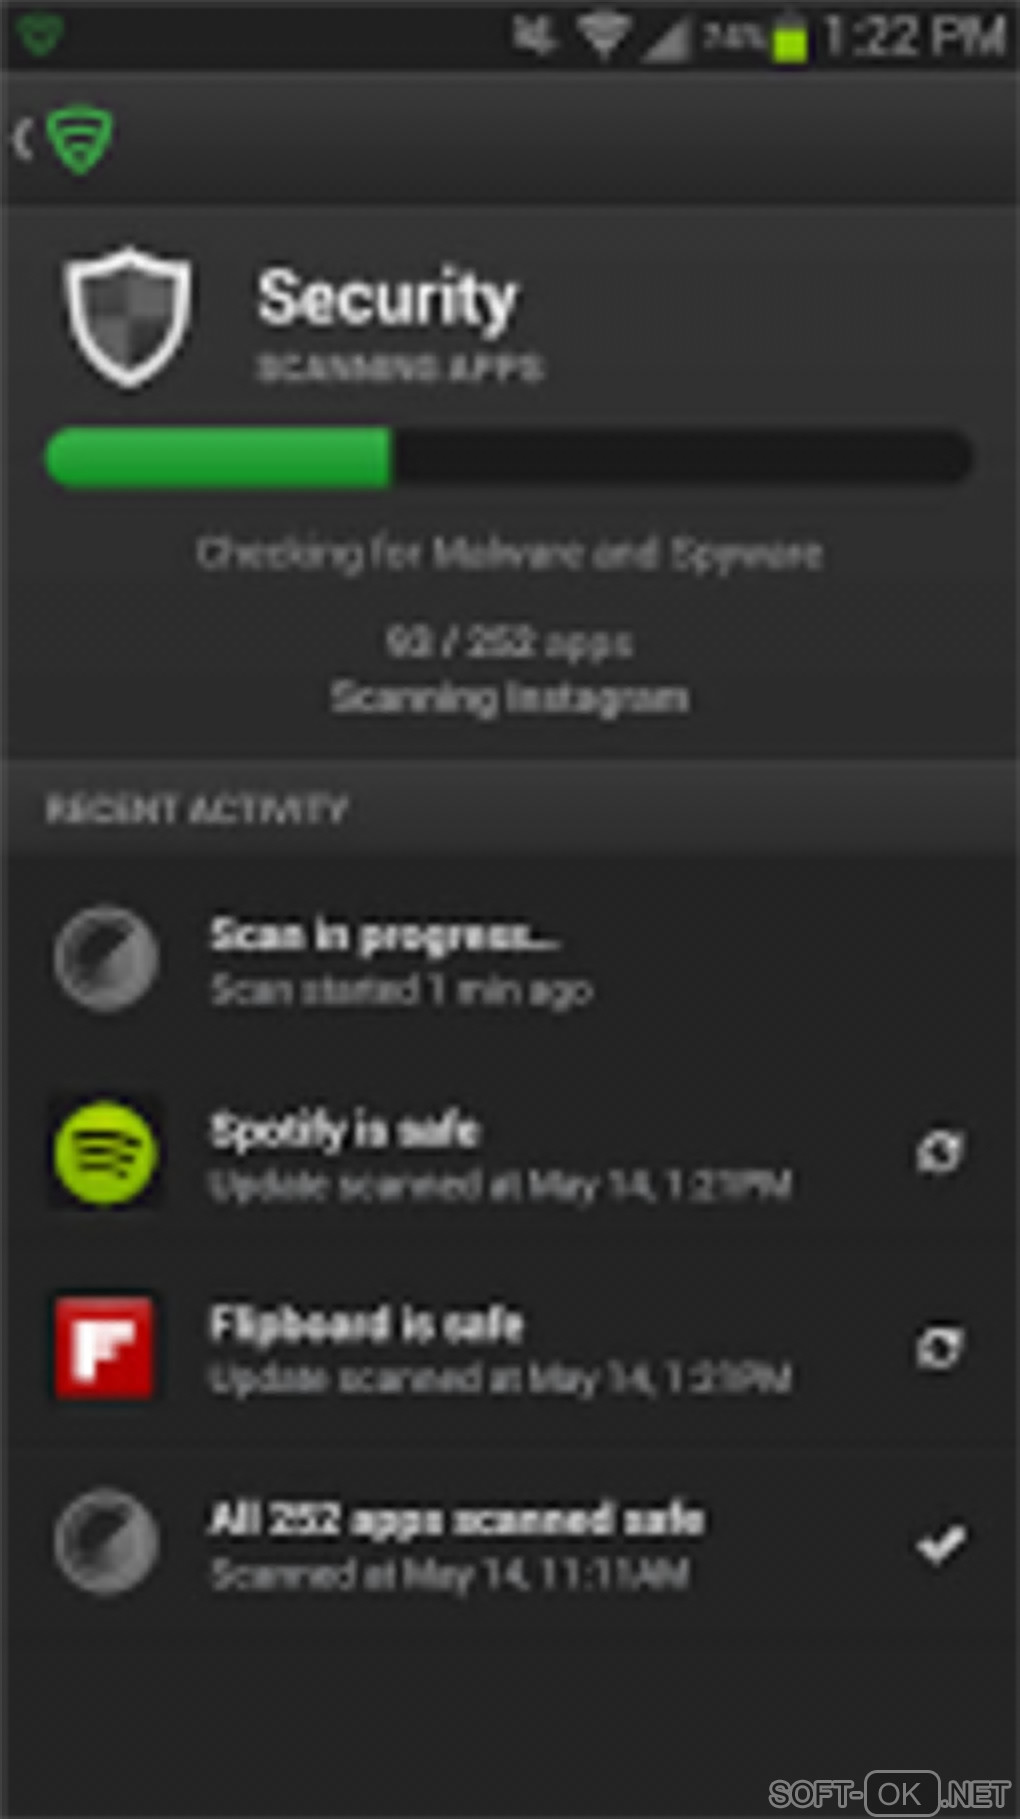The height and width of the screenshot is (1819, 1020).
Task: Click the radar icon next to All 252 apps
Action: tap(105, 1541)
